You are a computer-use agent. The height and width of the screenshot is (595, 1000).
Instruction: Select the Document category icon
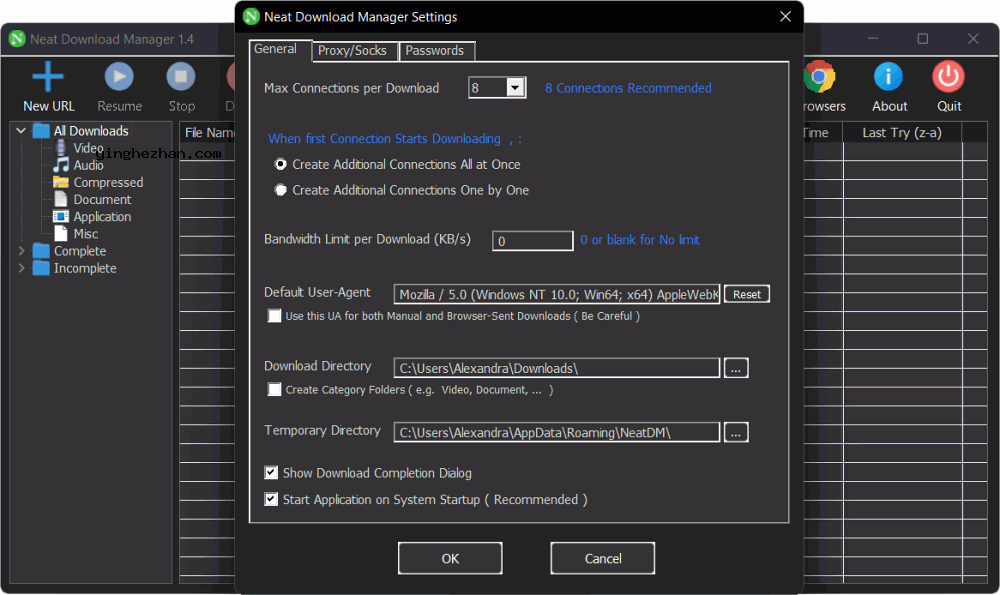coord(61,199)
